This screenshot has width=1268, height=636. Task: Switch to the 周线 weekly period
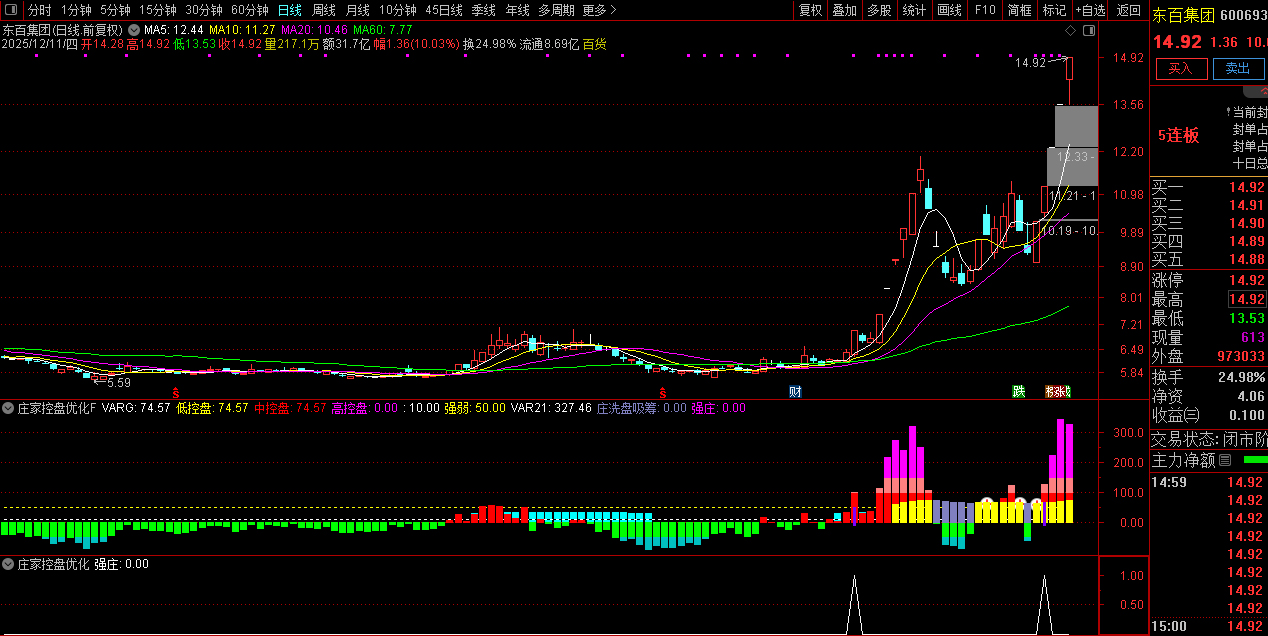coord(323,10)
